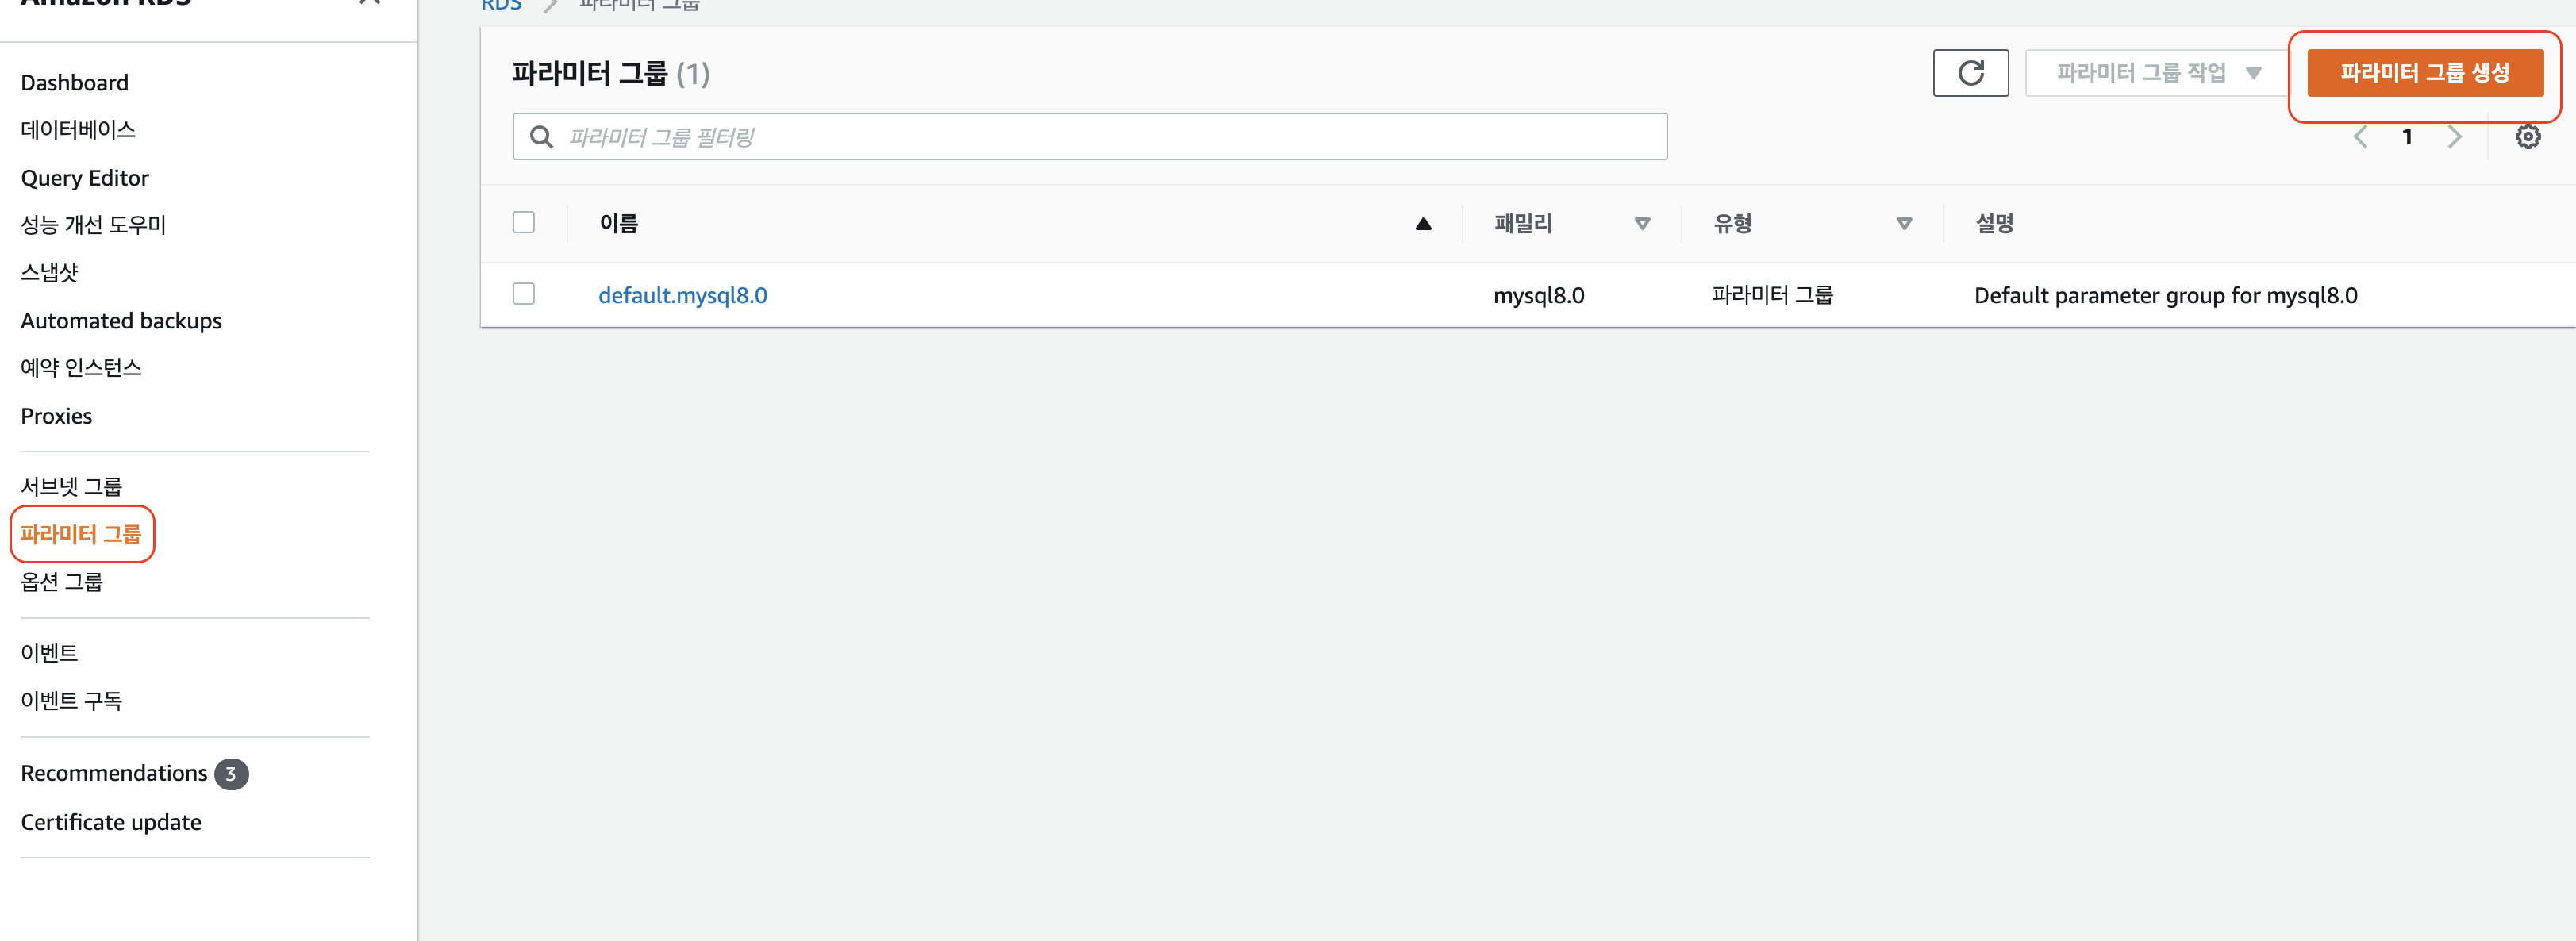Sort table using 패밀리 column arrow
The width and height of the screenshot is (2576, 941).
click(x=1641, y=224)
